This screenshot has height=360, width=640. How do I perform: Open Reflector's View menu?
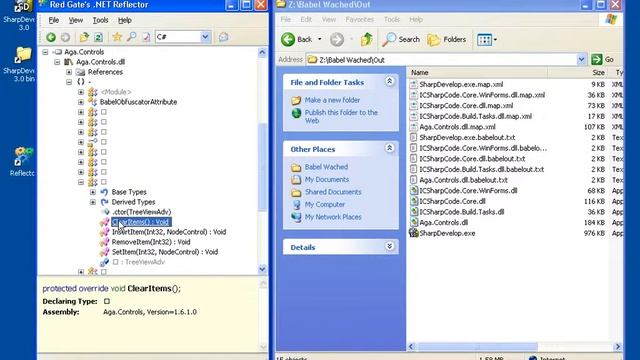pyautogui.click(x=76, y=20)
